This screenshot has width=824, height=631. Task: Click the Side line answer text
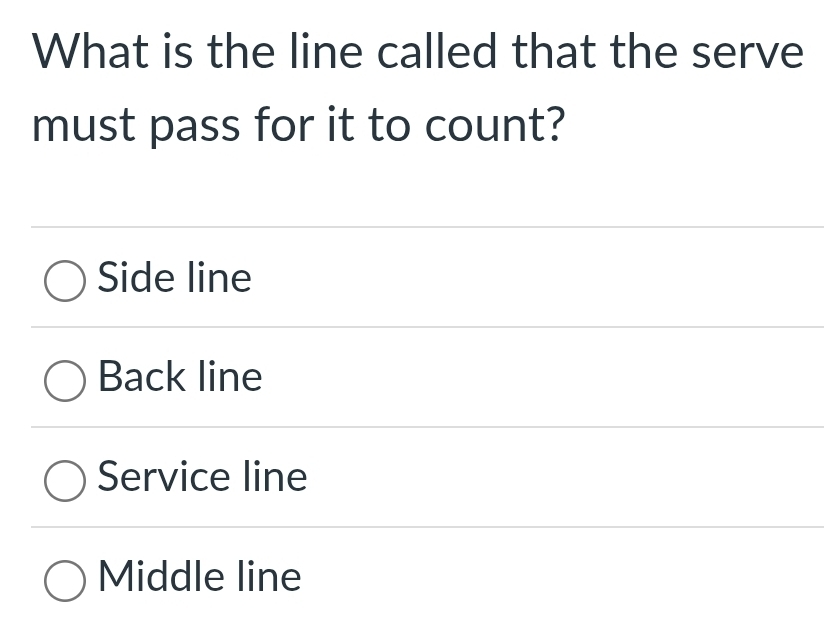pos(174,279)
